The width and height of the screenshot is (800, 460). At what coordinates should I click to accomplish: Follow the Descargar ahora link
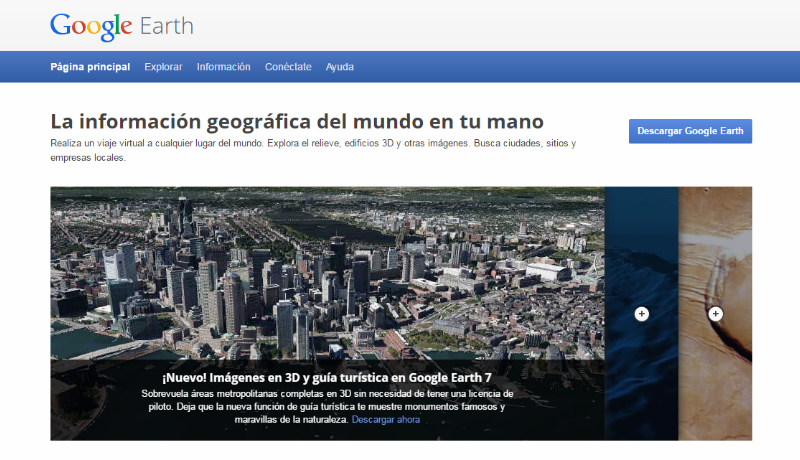(x=386, y=420)
